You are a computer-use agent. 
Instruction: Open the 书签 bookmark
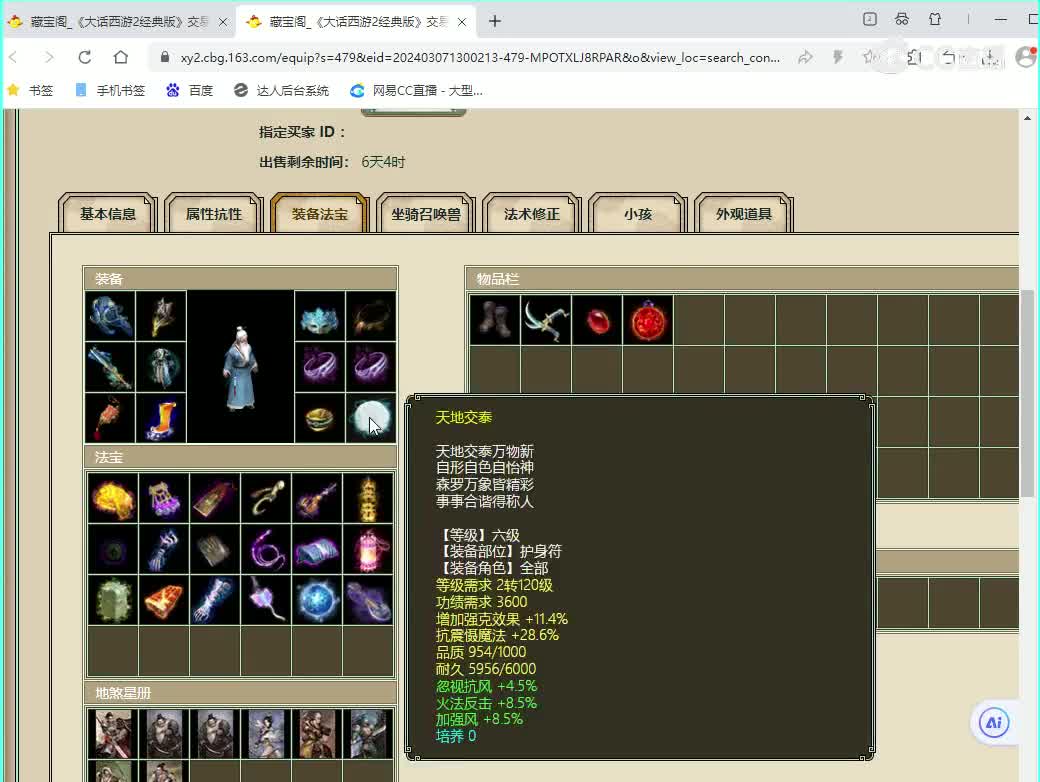pyautogui.click(x=30, y=90)
